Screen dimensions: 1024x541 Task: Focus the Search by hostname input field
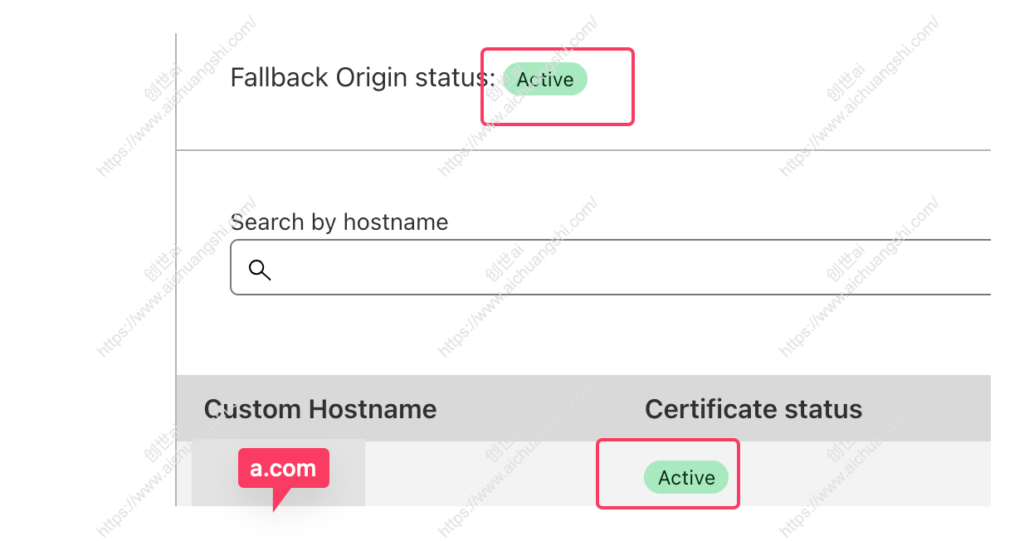(x=611, y=267)
